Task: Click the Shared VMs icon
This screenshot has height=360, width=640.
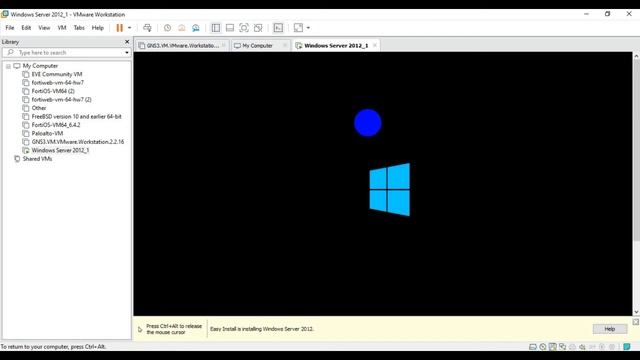Action: pos(17,159)
